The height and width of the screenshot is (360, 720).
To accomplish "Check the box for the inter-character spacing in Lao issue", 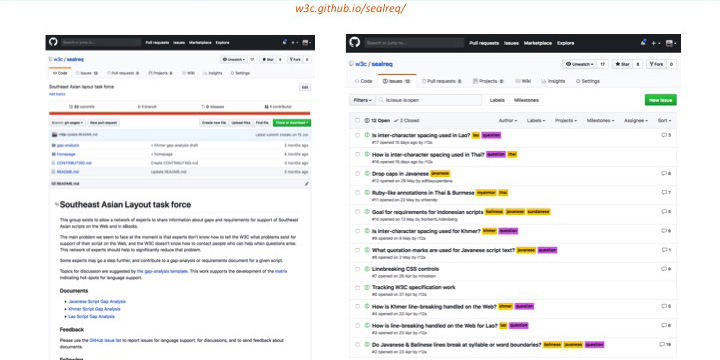I will pos(357,135).
